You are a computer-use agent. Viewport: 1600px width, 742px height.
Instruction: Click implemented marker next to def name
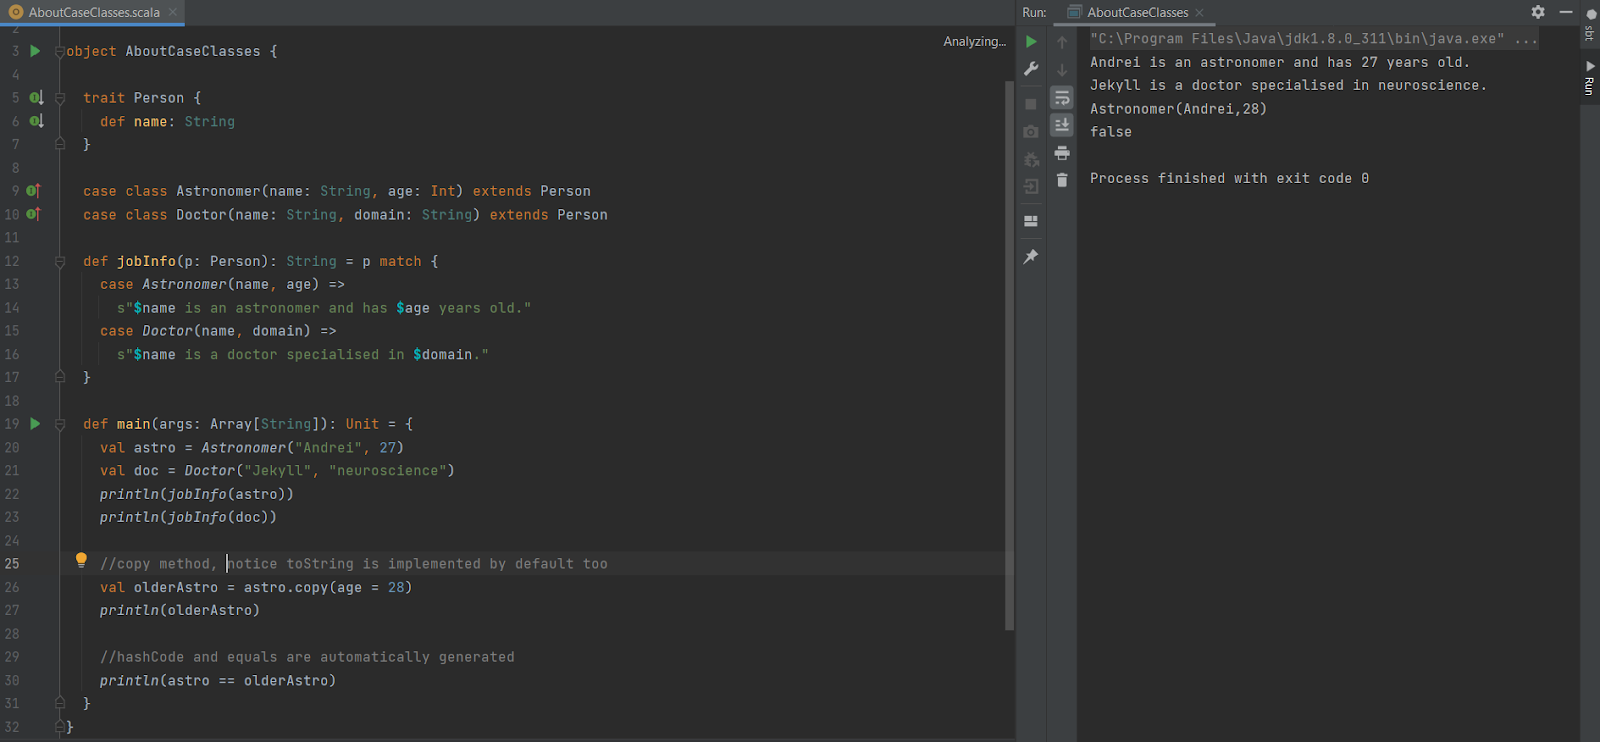[36, 121]
